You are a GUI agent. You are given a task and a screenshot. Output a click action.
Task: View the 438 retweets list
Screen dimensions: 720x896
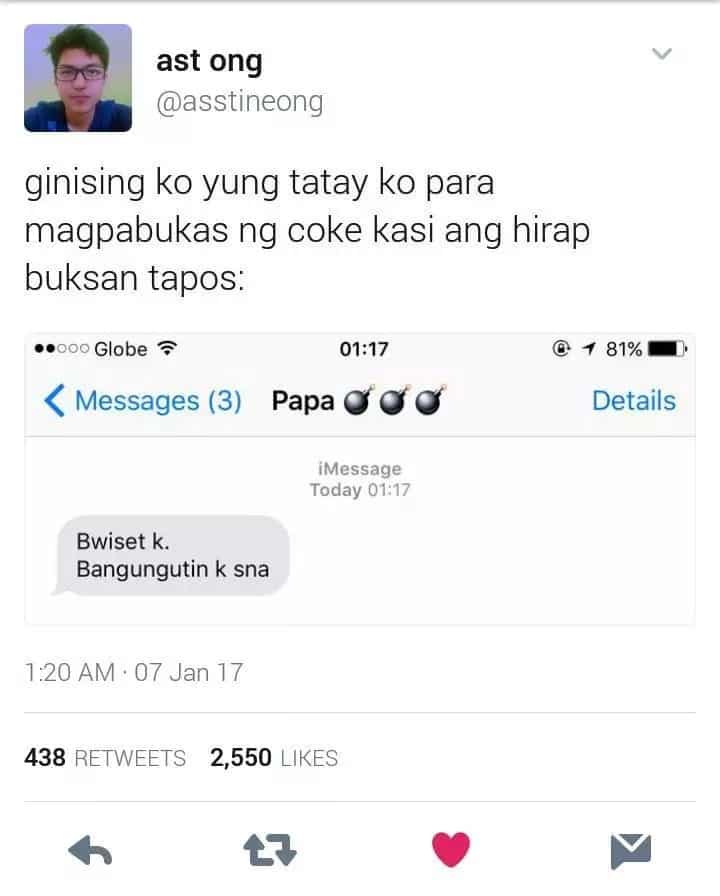105,758
